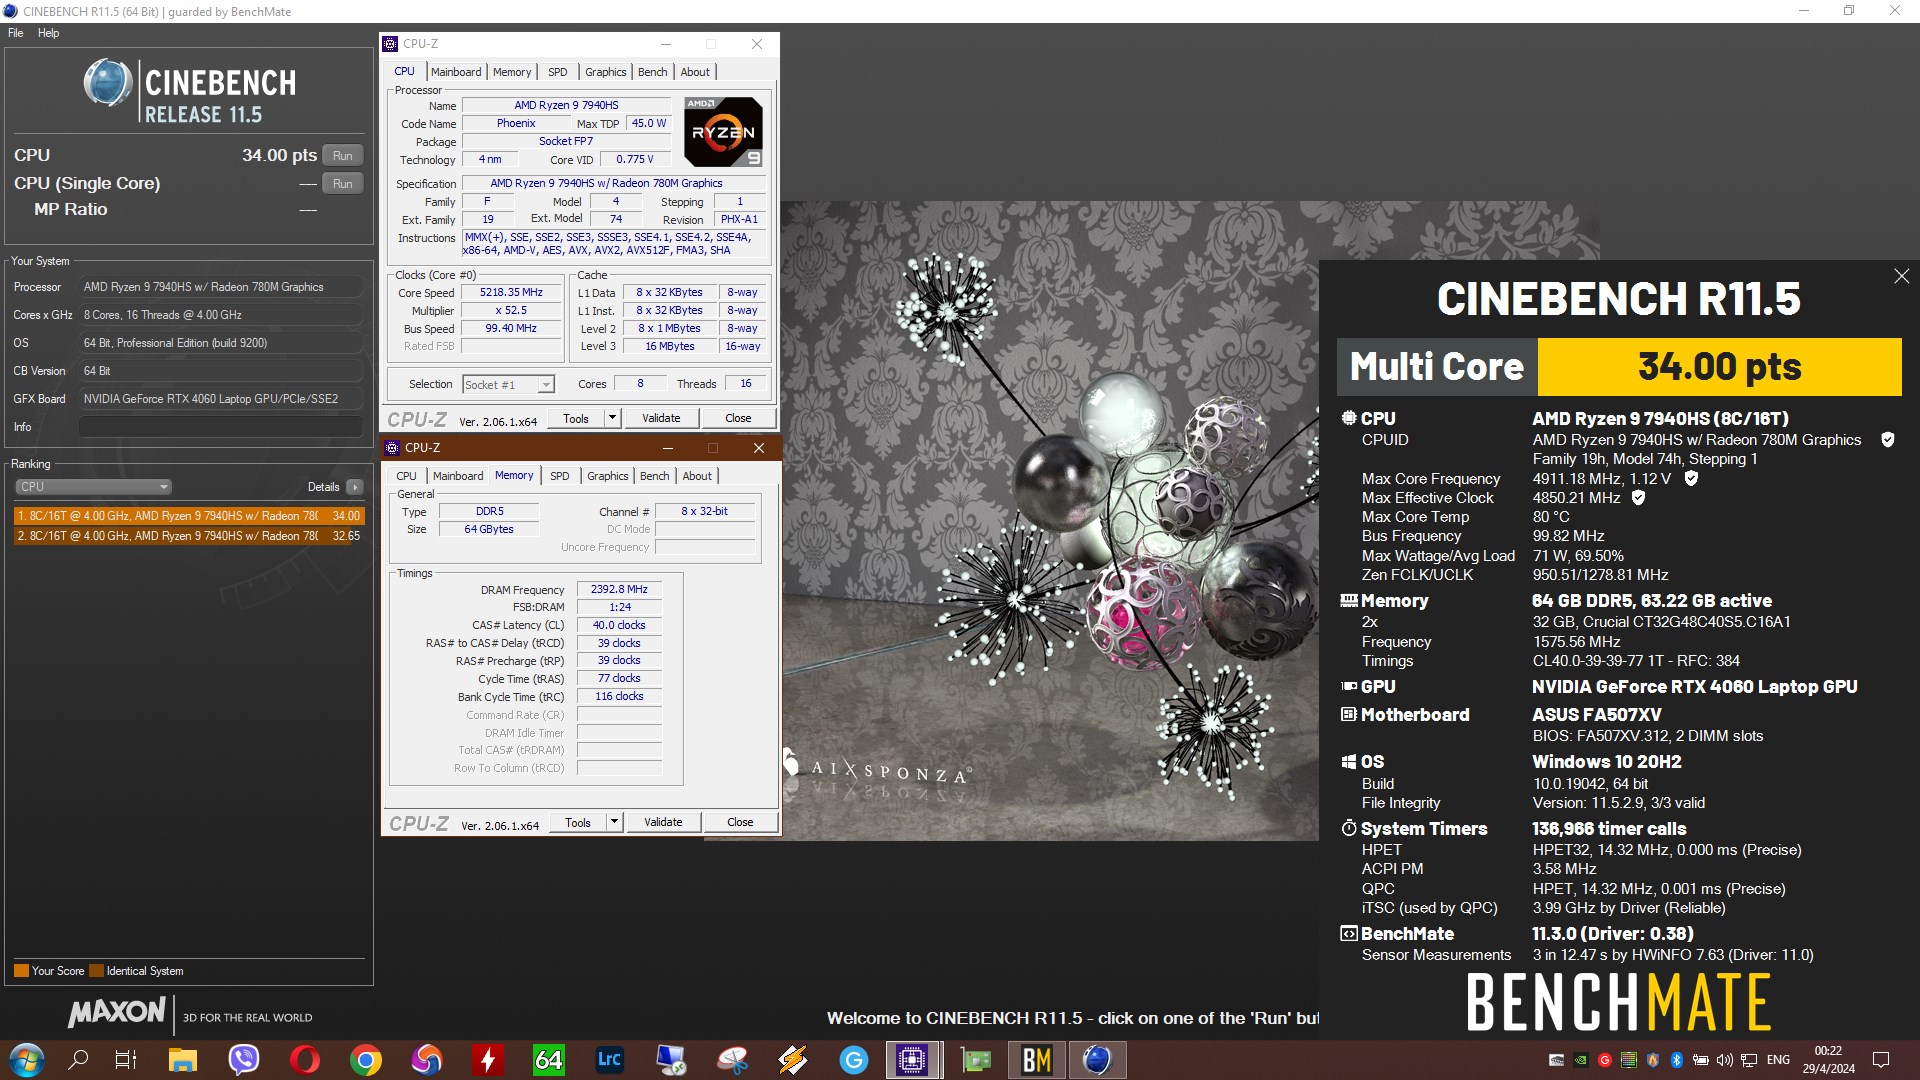
Task: Click Validate in upper CPU-Z window
Action: point(661,419)
